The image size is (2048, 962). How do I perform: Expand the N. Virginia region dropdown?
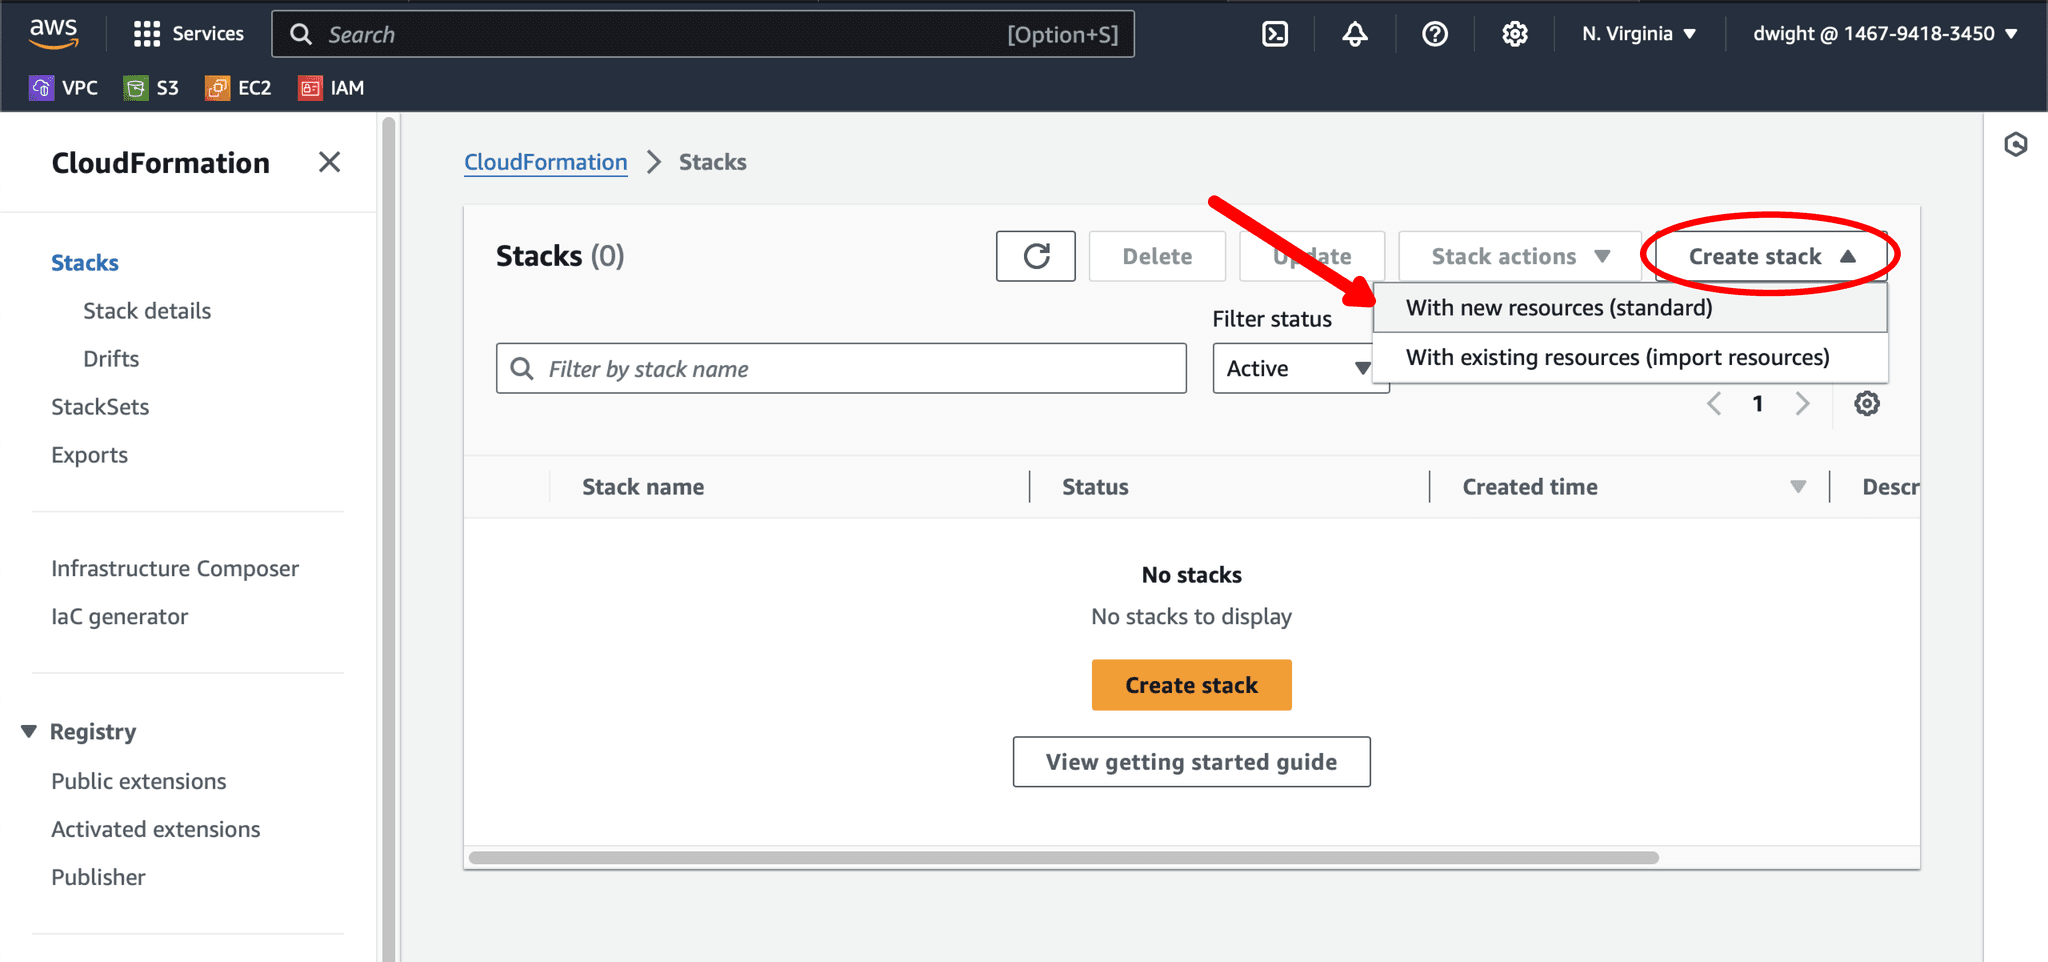tap(1639, 34)
